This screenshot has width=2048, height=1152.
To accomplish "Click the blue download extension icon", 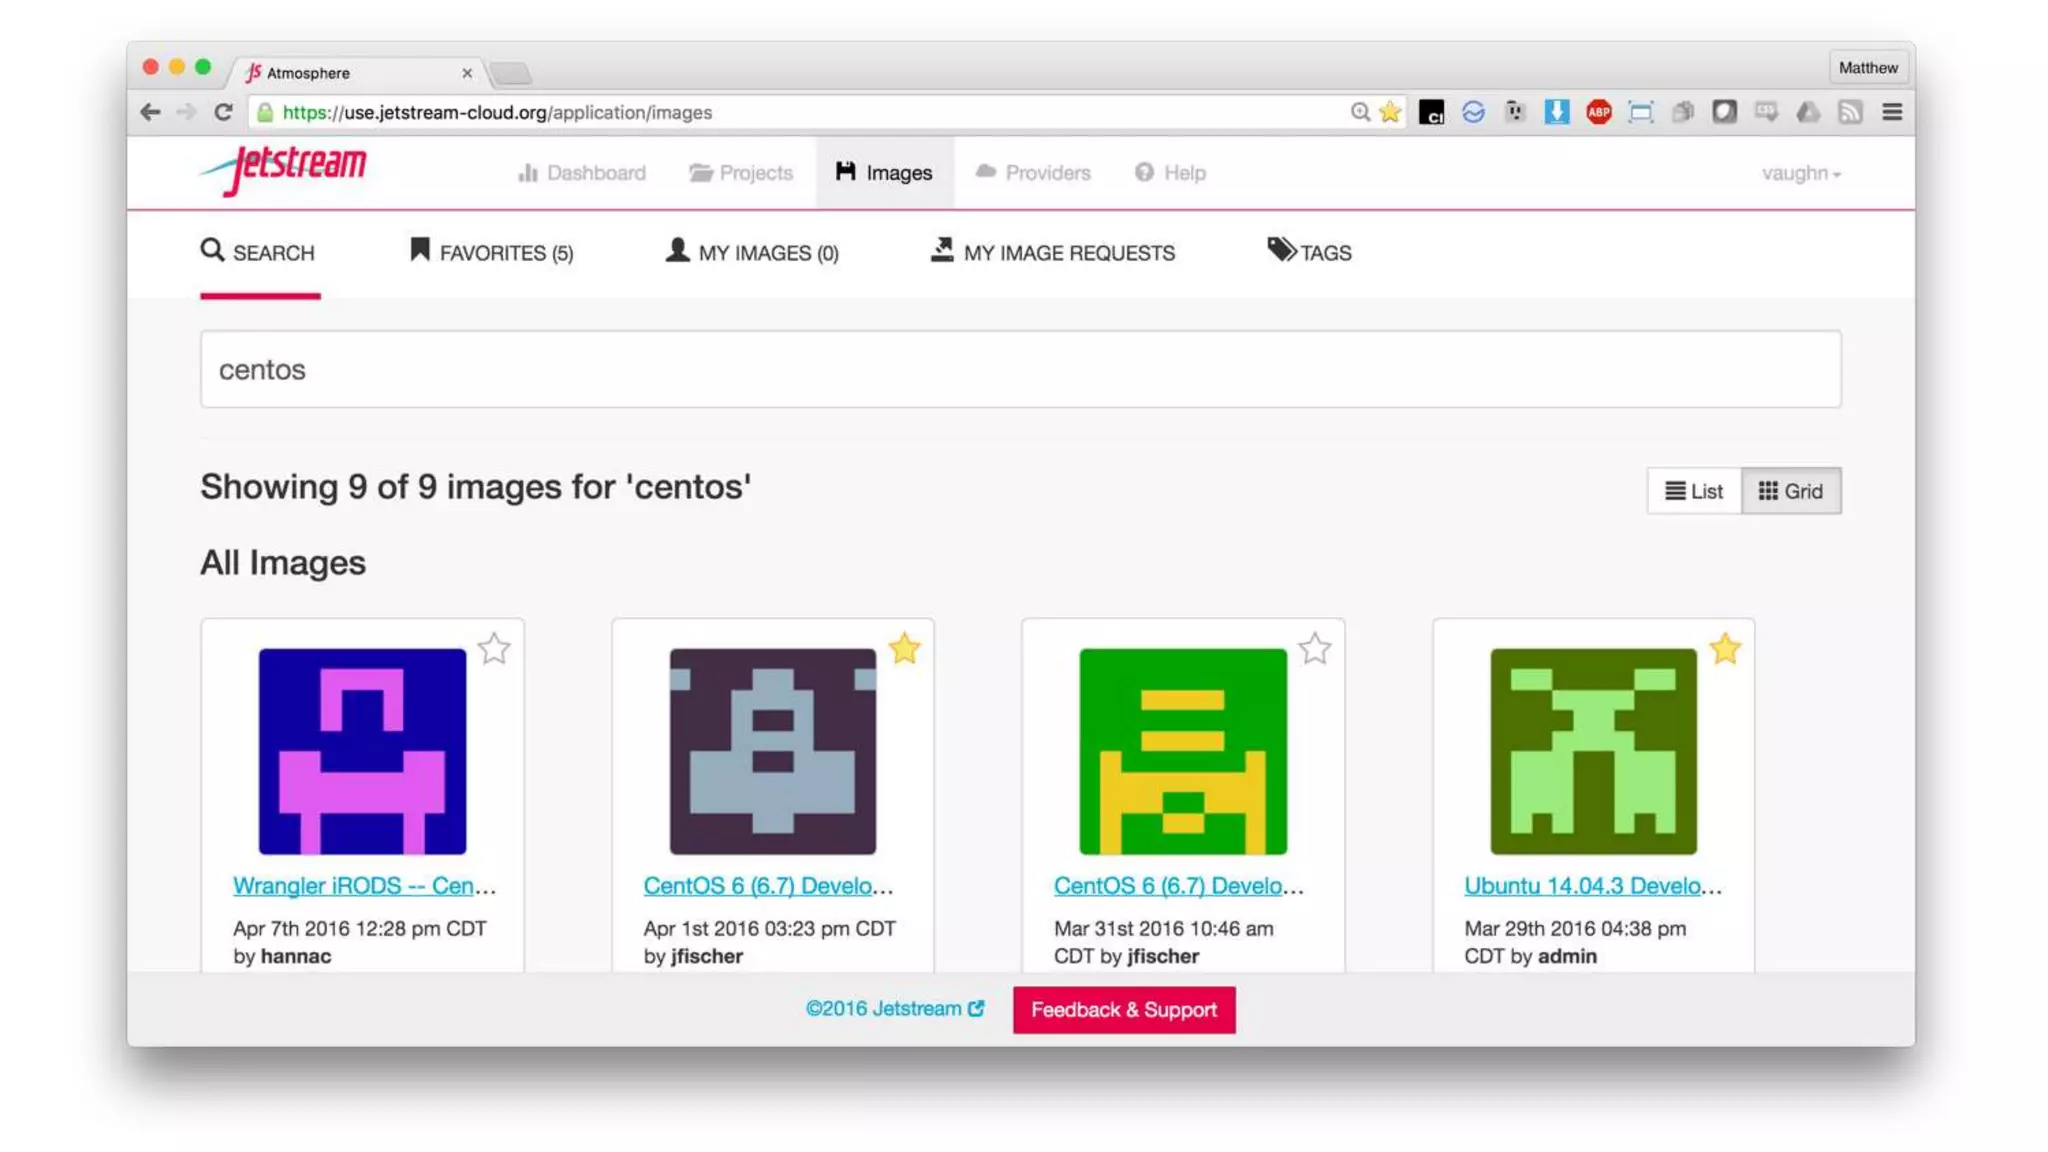I will point(1556,112).
